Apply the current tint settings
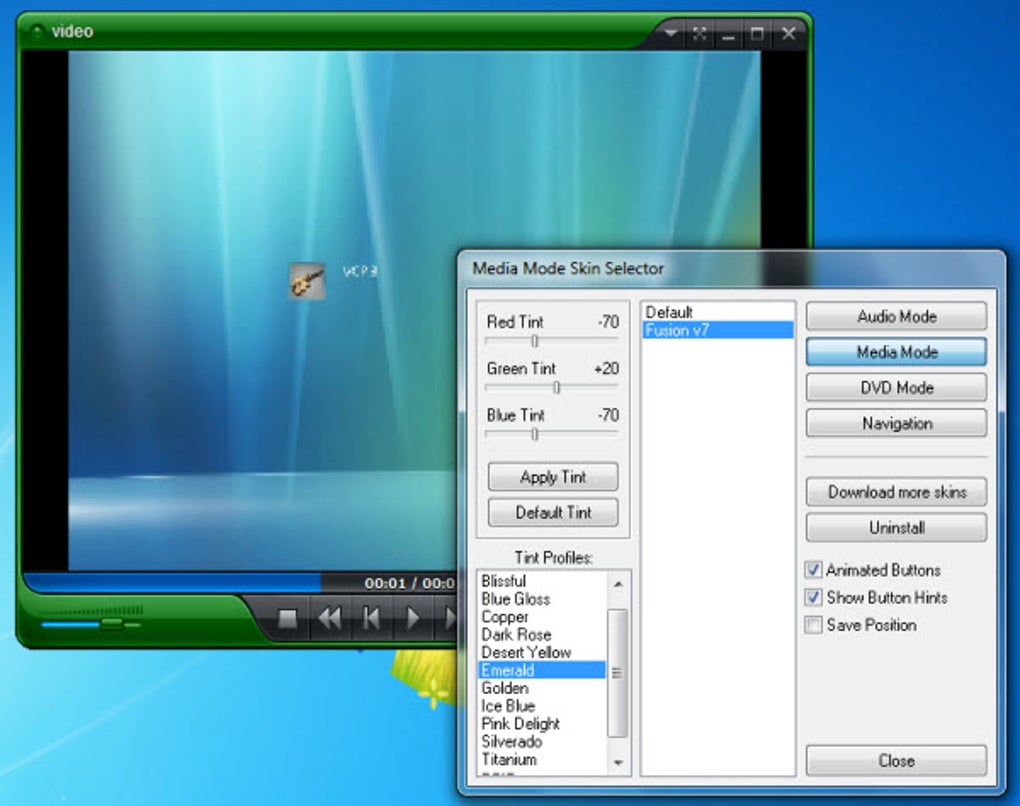1020x806 pixels. 552,477
